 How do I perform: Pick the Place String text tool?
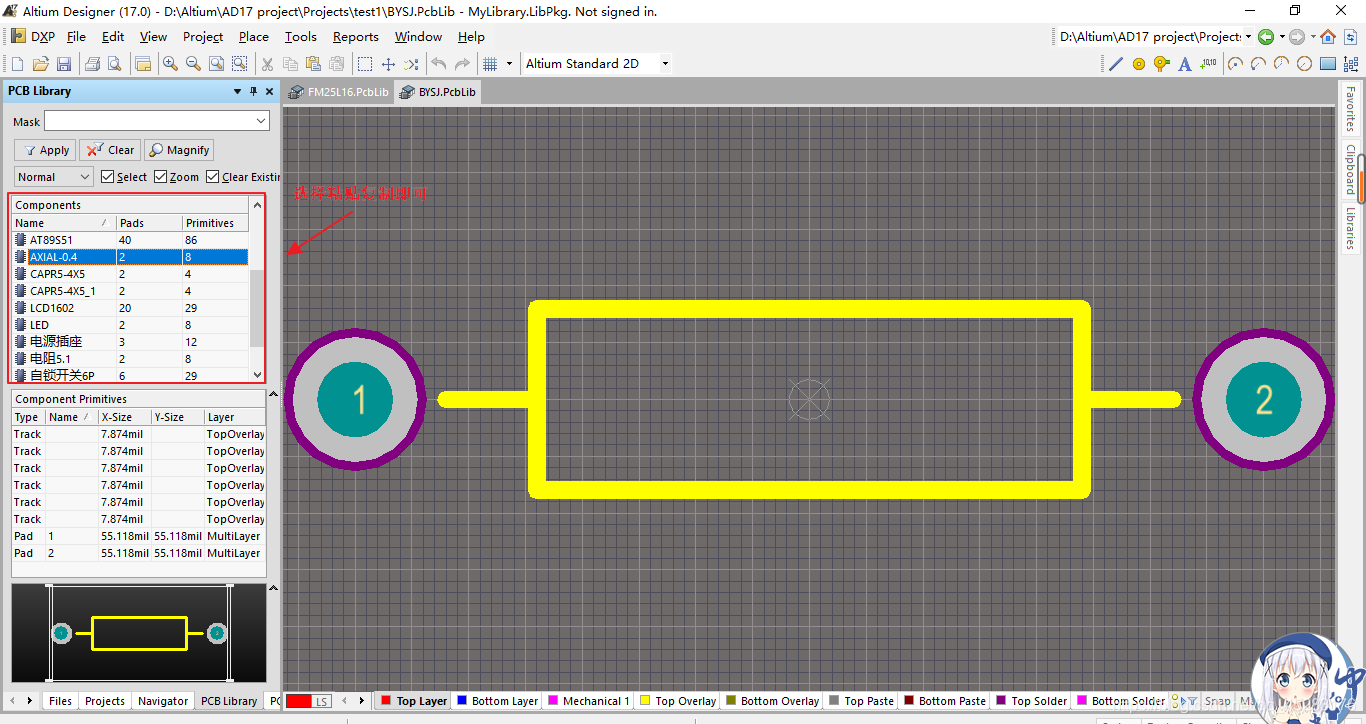tap(1185, 64)
